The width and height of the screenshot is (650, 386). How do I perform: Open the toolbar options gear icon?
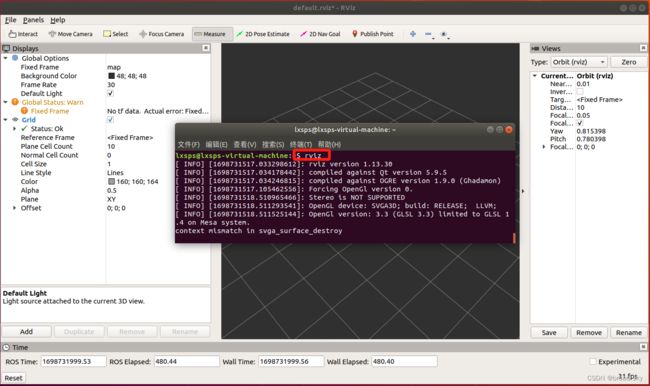tap(444, 34)
